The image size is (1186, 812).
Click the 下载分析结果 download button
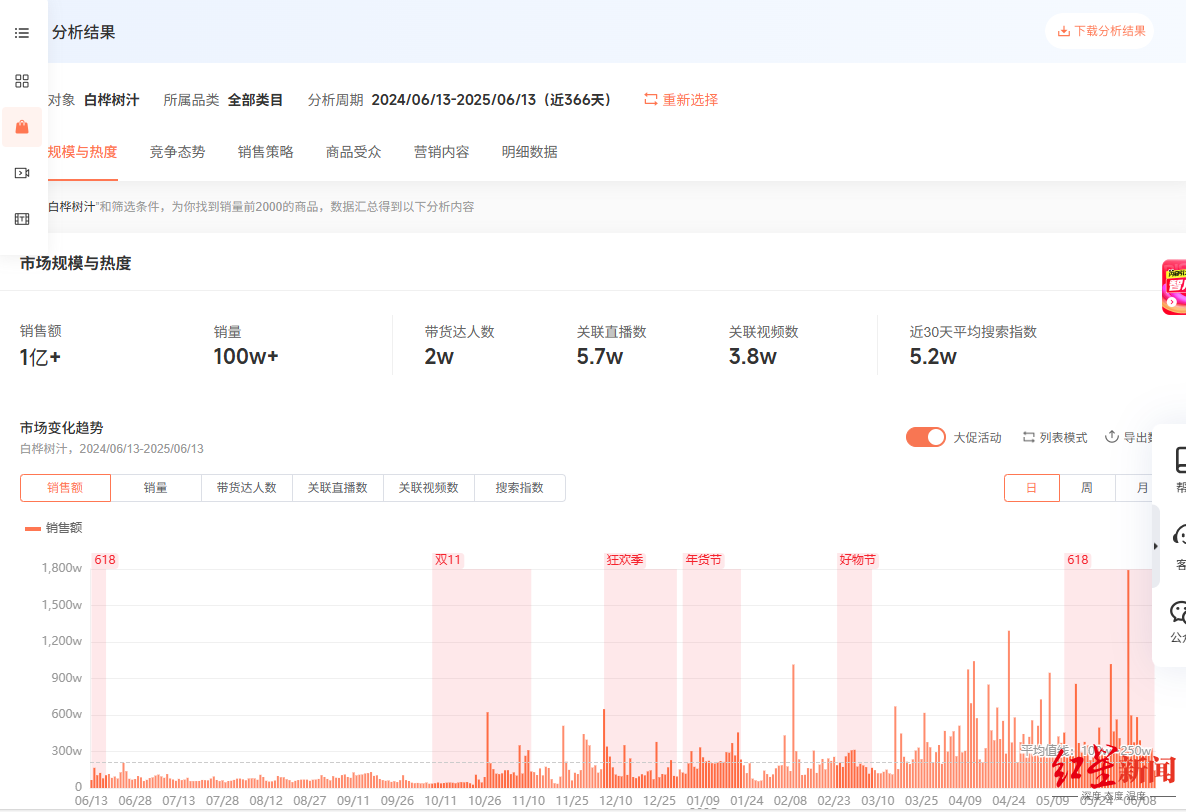[1101, 31]
